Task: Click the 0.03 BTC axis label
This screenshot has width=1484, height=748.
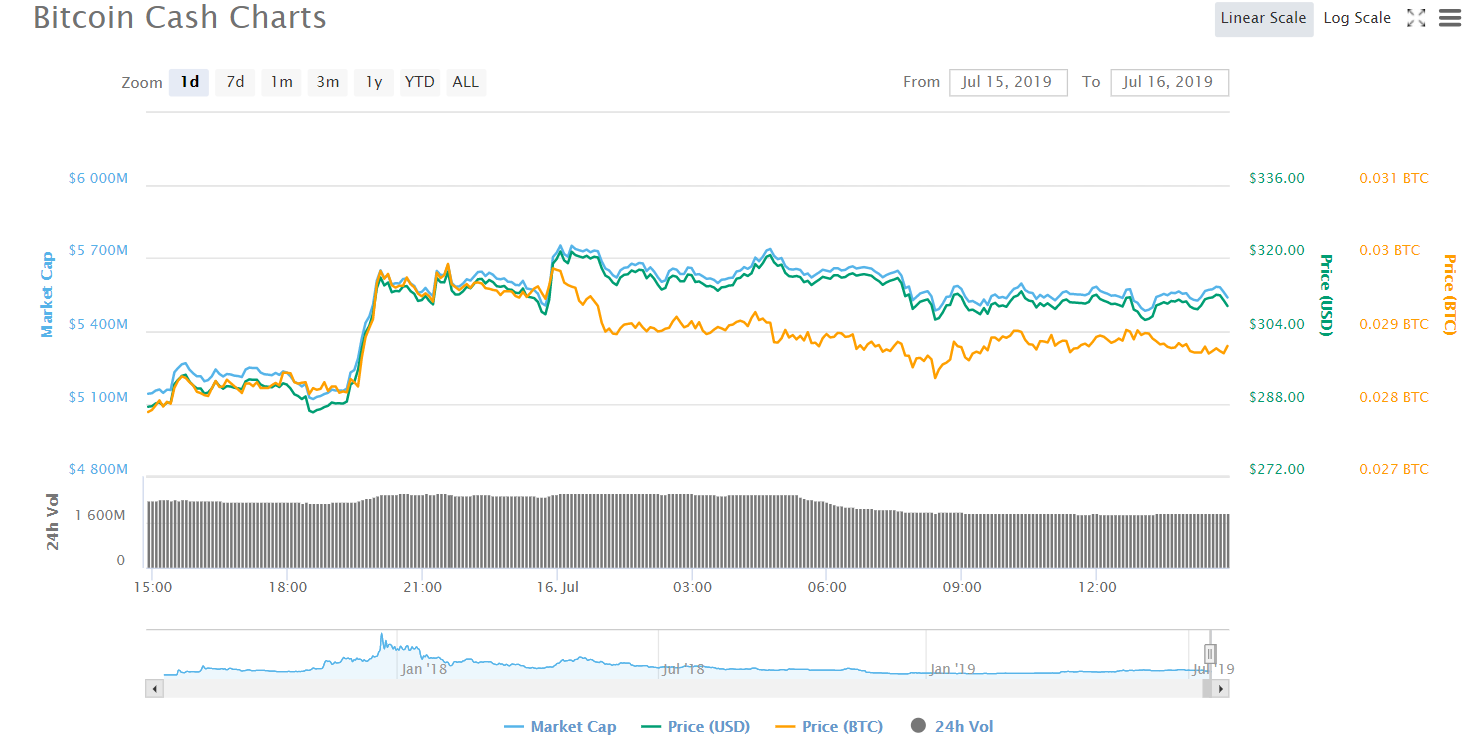Action: click(1389, 250)
